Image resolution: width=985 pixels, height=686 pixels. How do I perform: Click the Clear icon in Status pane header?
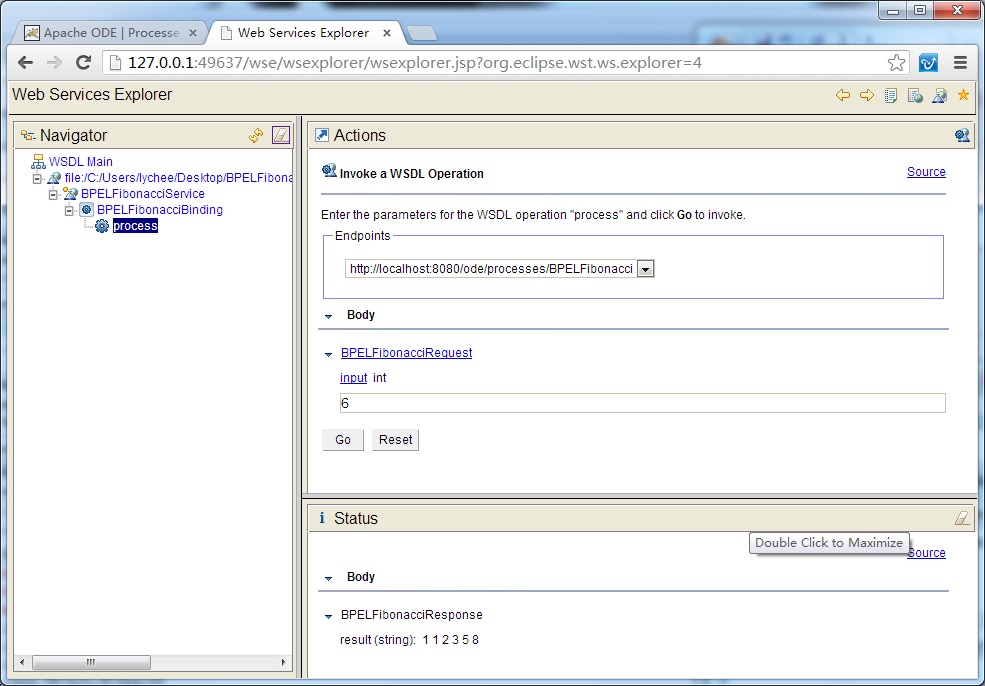[x=961, y=518]
